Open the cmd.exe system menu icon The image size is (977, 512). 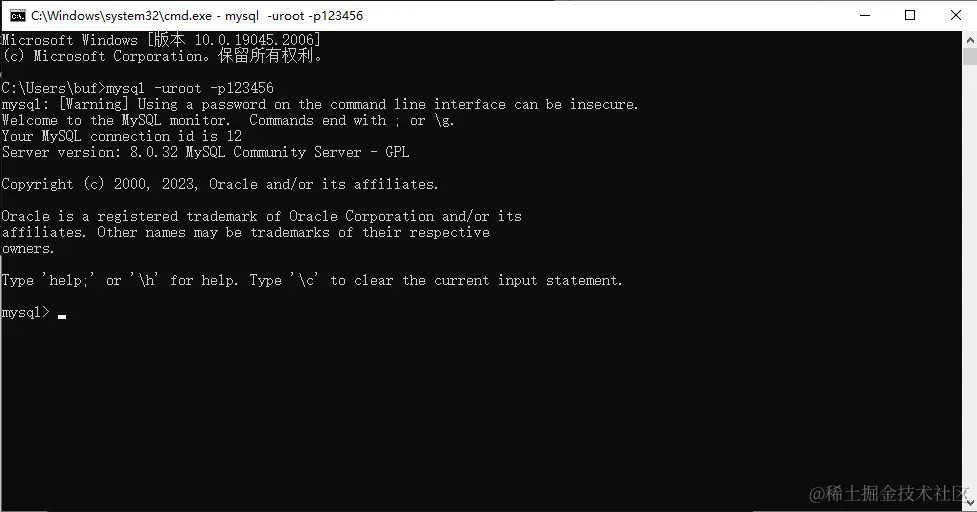pos(17,16)
